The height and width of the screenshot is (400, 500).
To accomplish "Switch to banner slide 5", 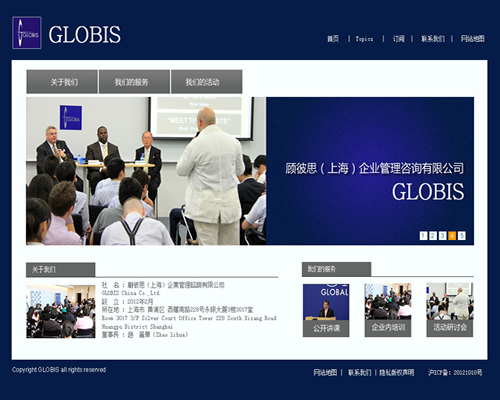I will (x=462, y=236).
